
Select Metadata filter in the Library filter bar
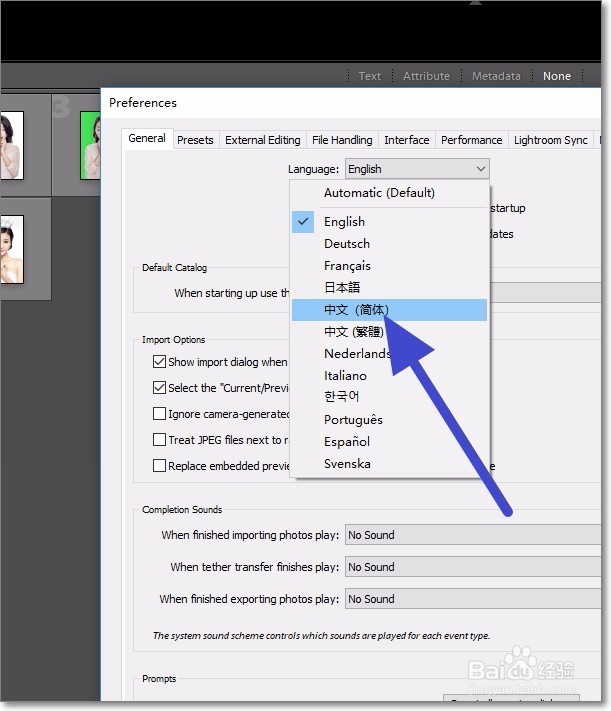pos(496,76)
